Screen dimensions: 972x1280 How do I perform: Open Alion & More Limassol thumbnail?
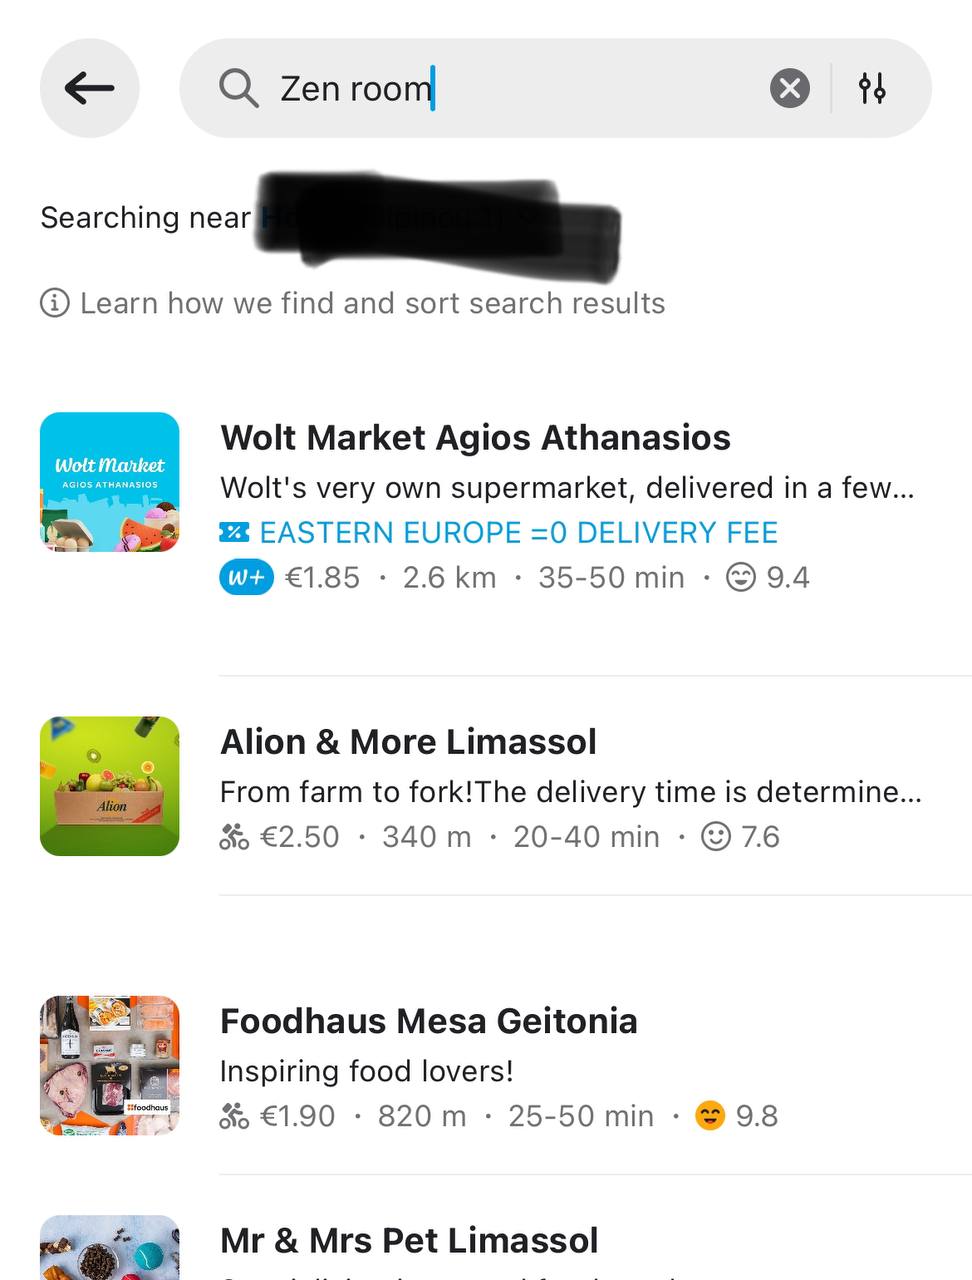110,786
